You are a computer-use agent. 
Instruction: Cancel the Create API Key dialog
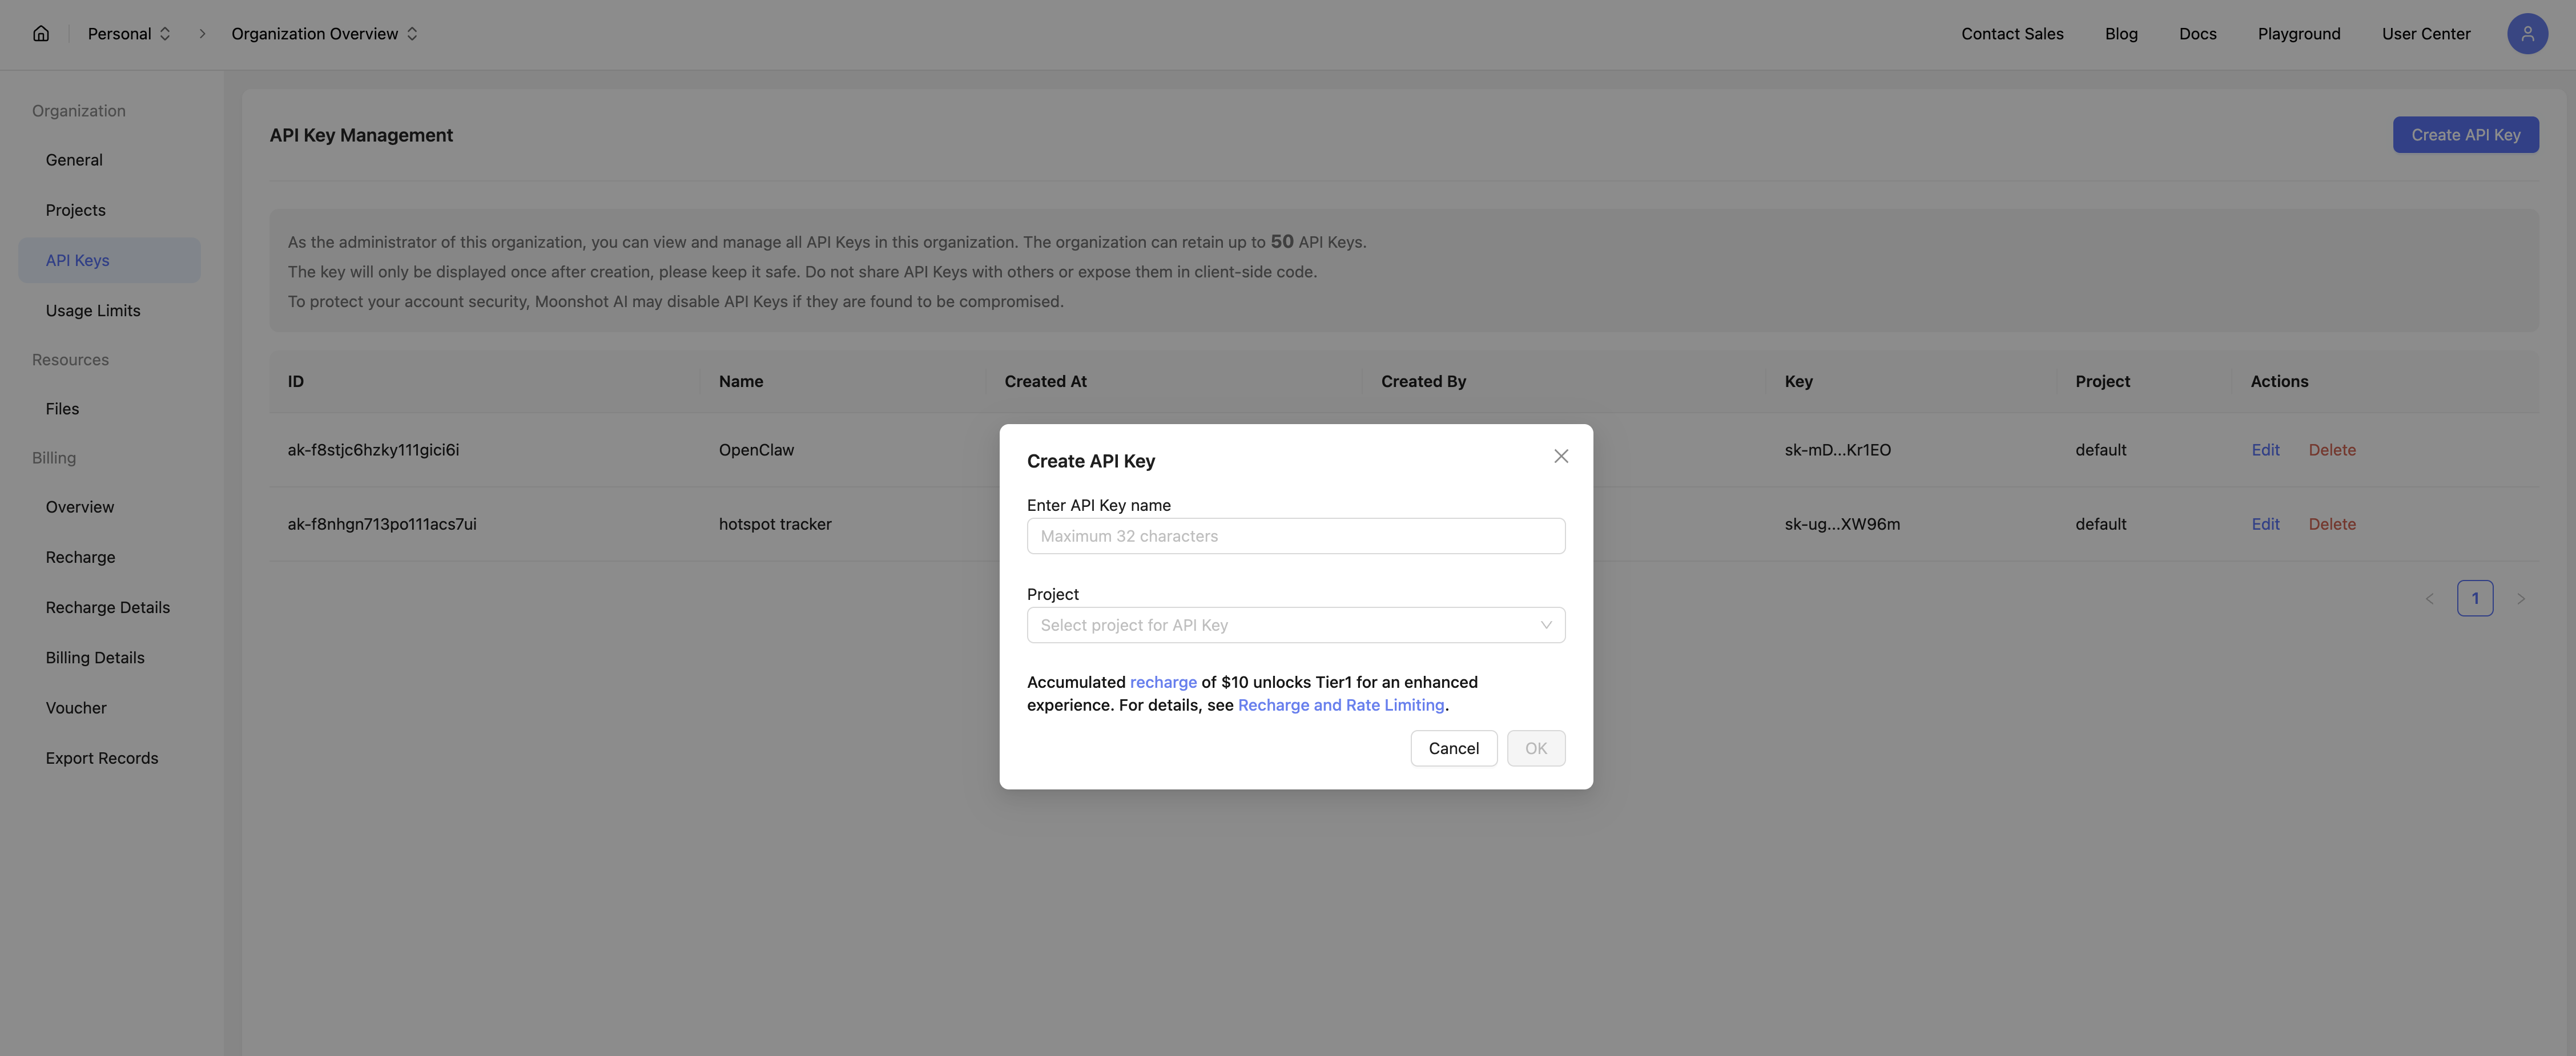[1454, 748]
